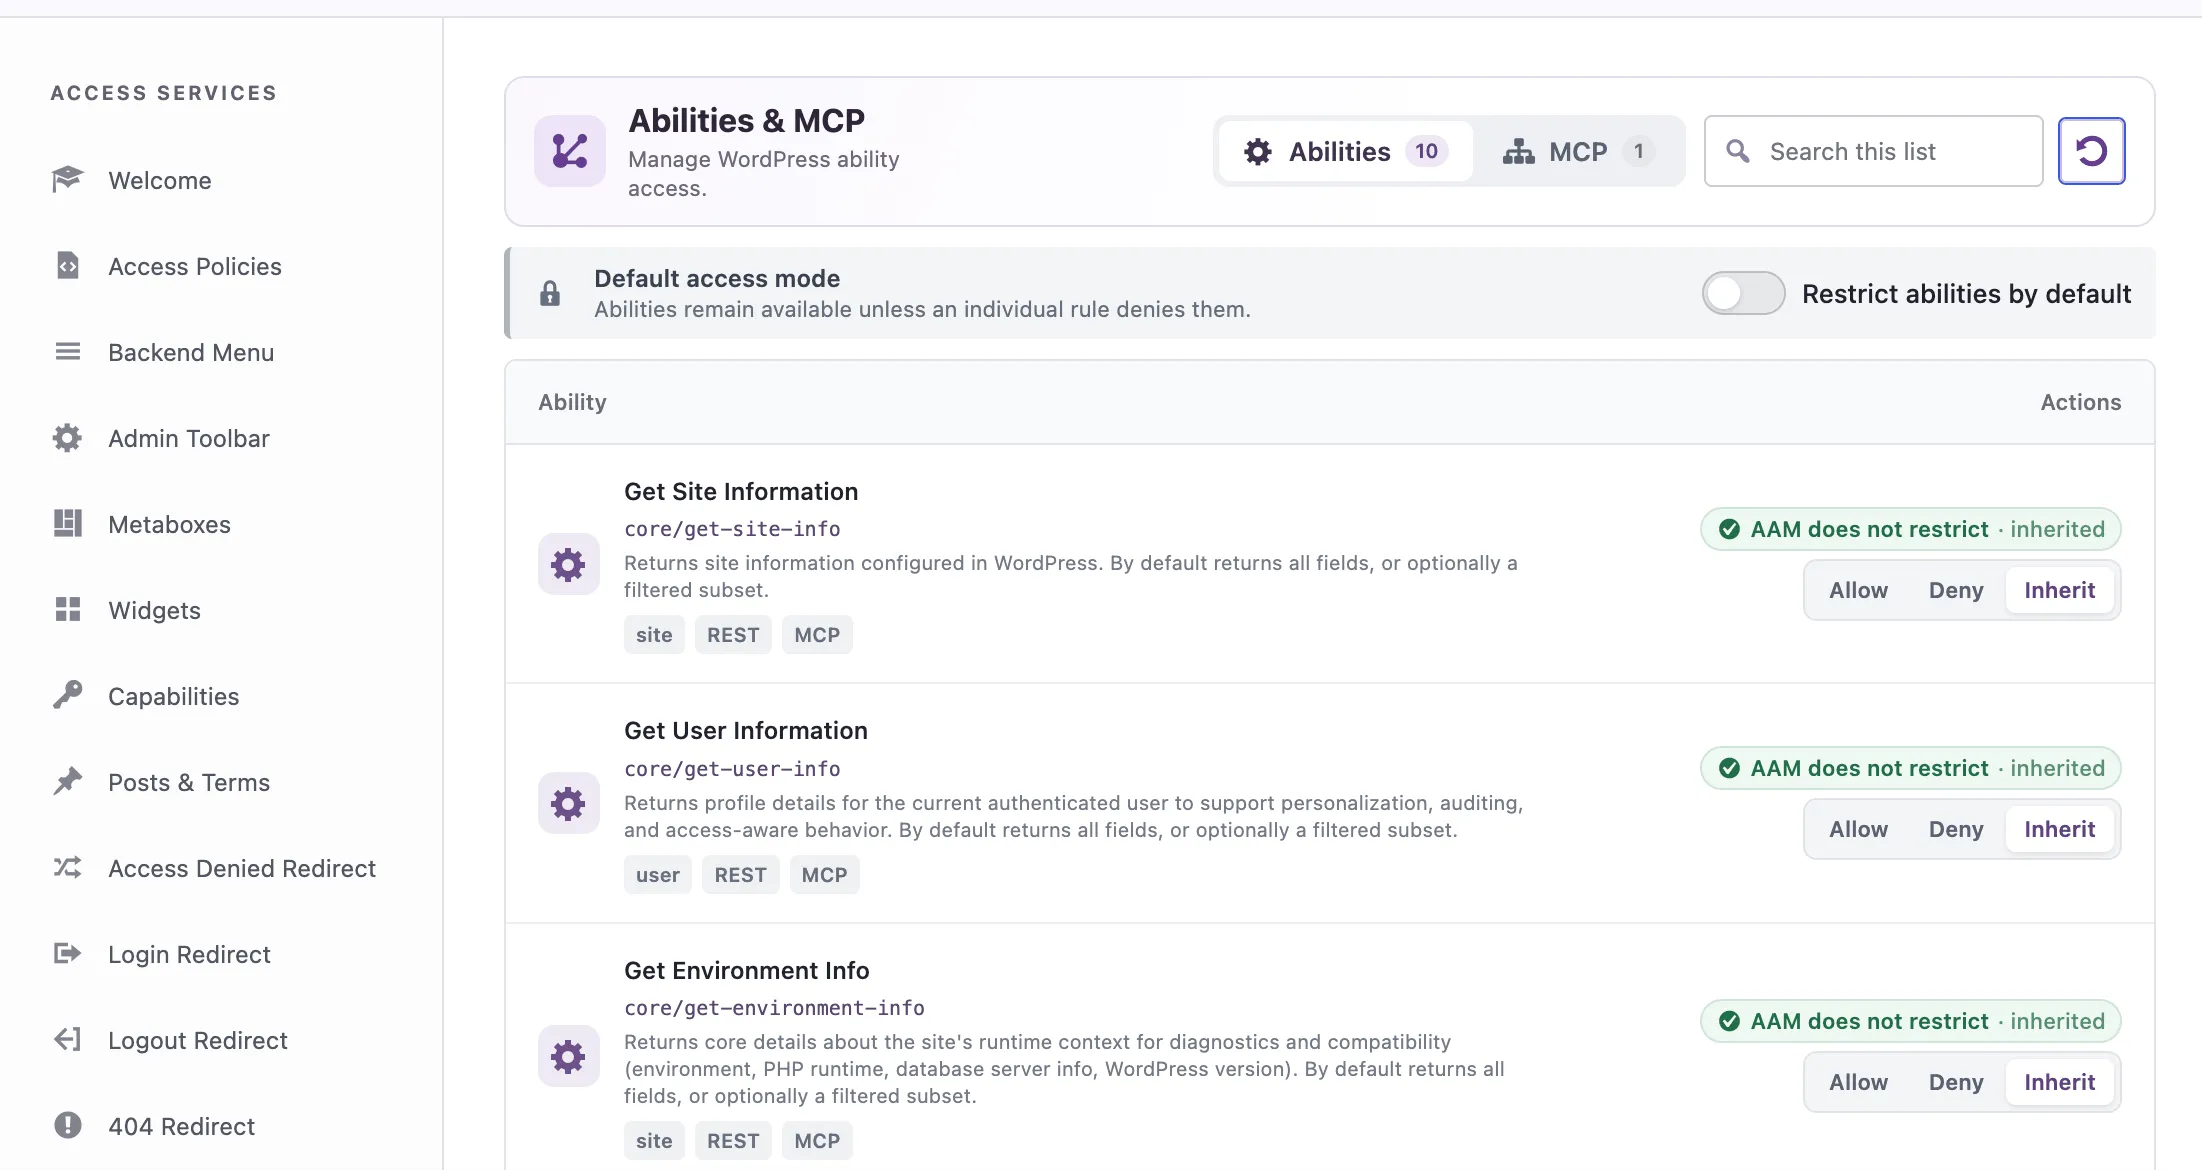
Task: Click the Posts & Terms pin icon
Action: [x=67, y=781]
